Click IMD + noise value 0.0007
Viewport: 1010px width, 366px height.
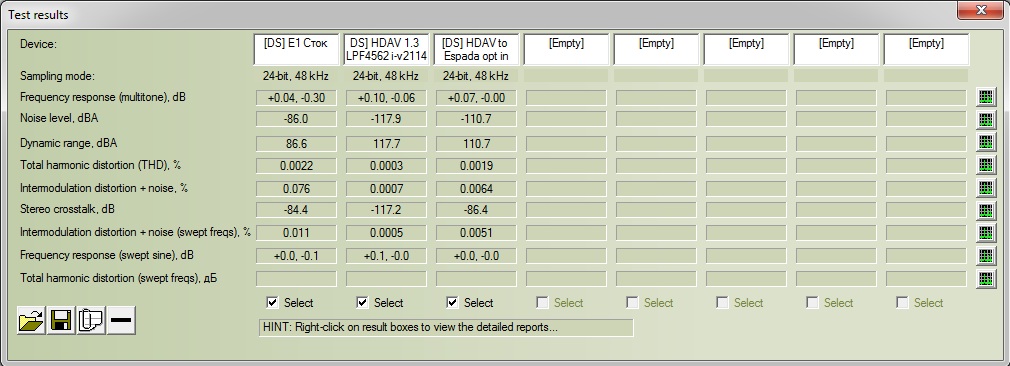(x=386, y=189)
